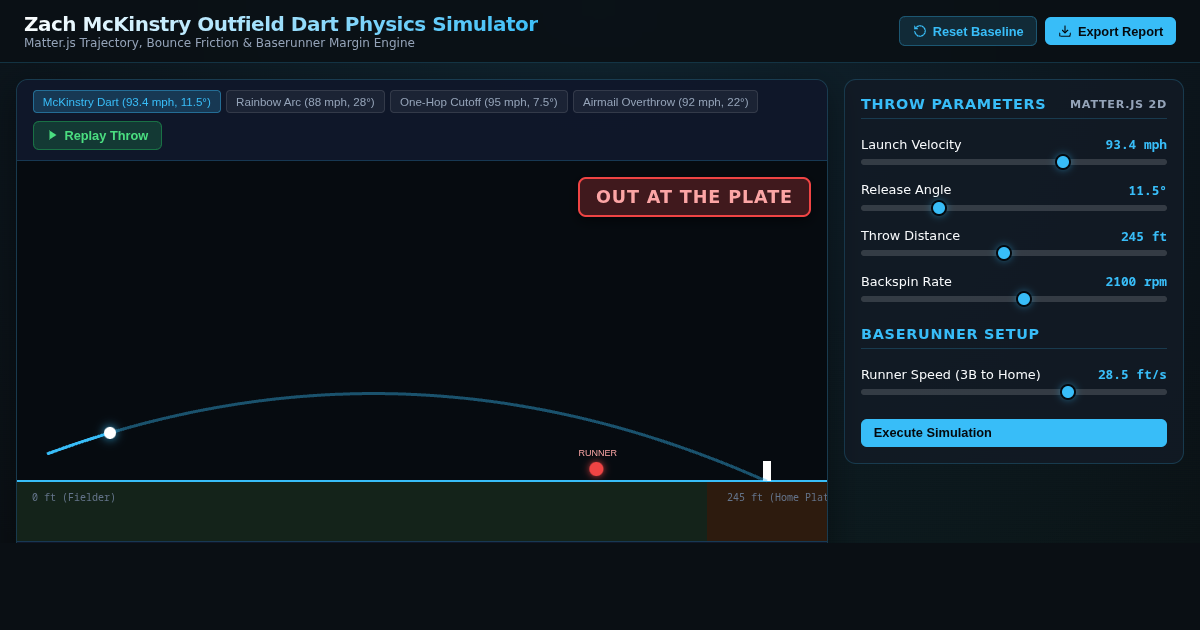Click the Matter.js Trajectory engine subtitle
Image resolution: width=1200 pixels, height=630 pixels.
219,43
